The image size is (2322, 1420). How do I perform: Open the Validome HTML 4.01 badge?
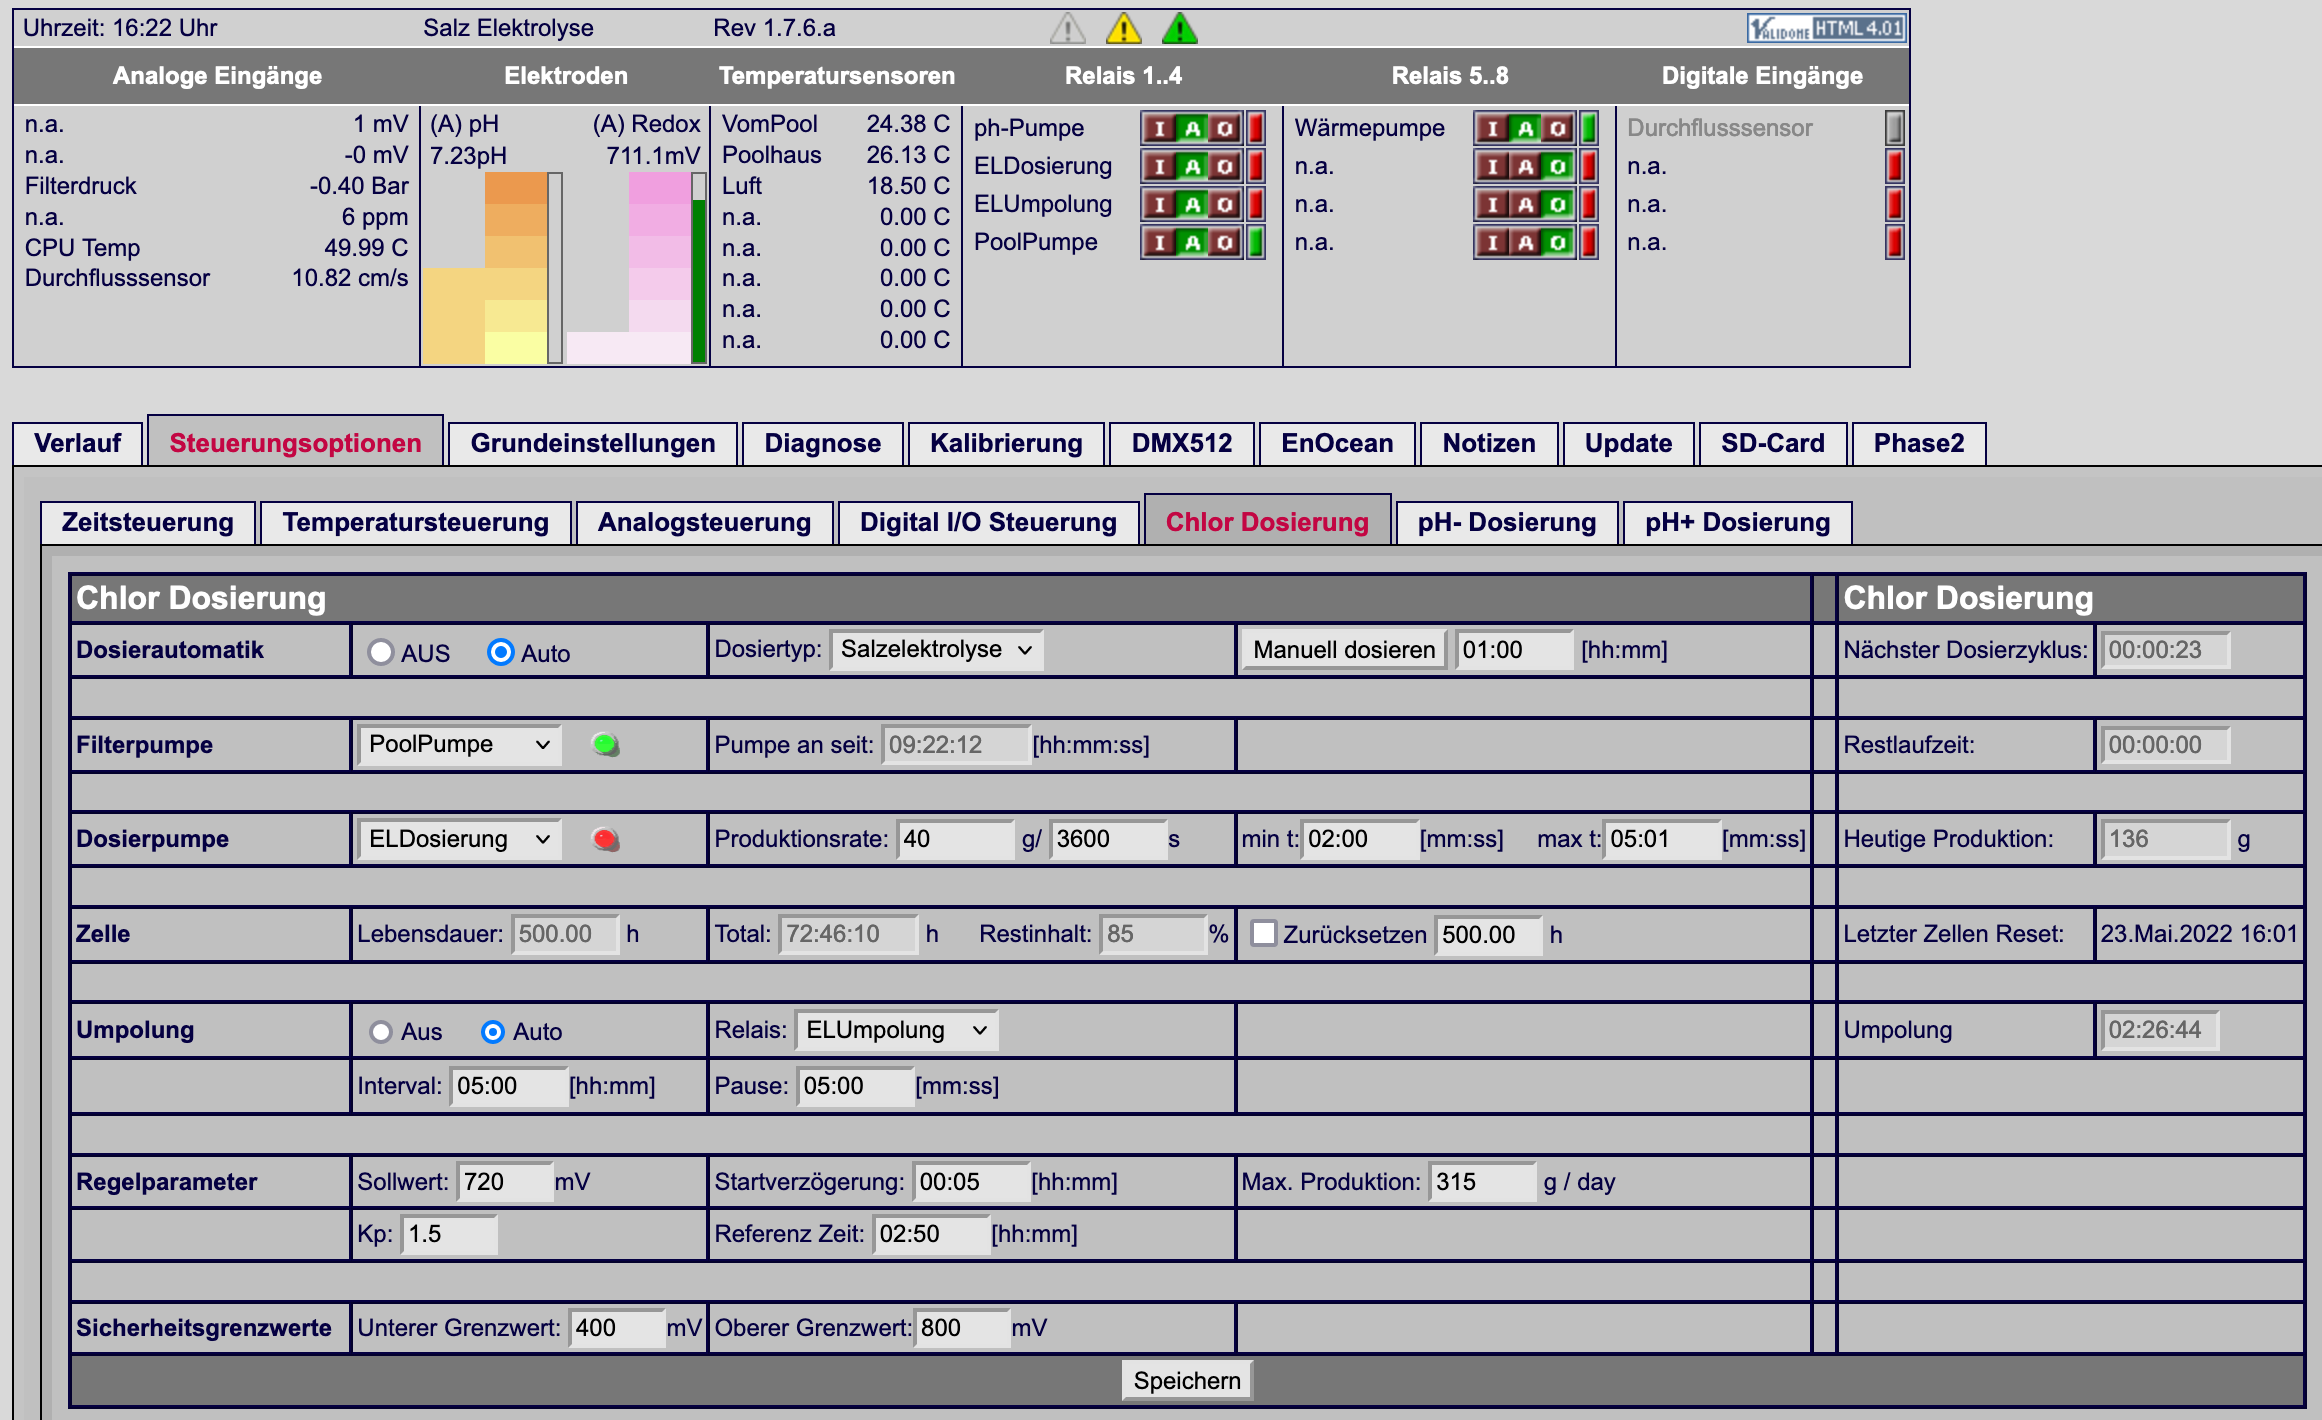1826,28
